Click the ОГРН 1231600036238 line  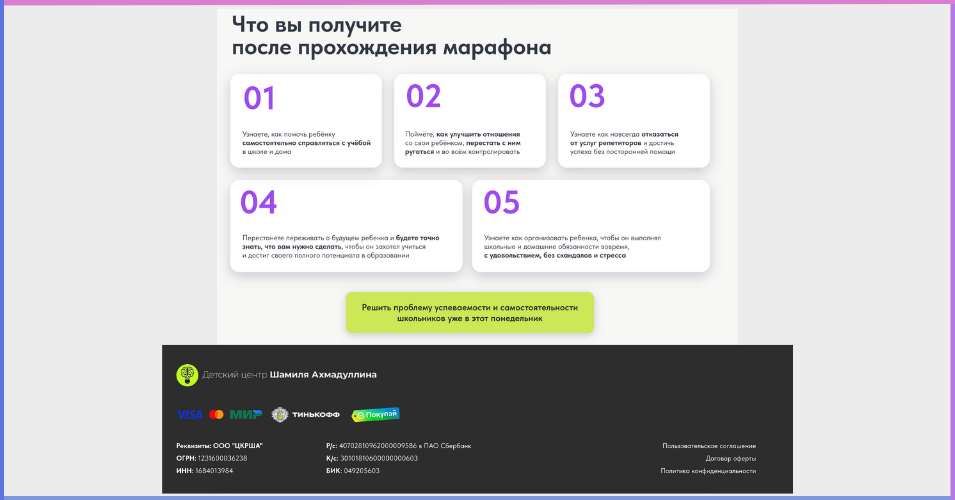pyautogui.click(x=212, y=459)
